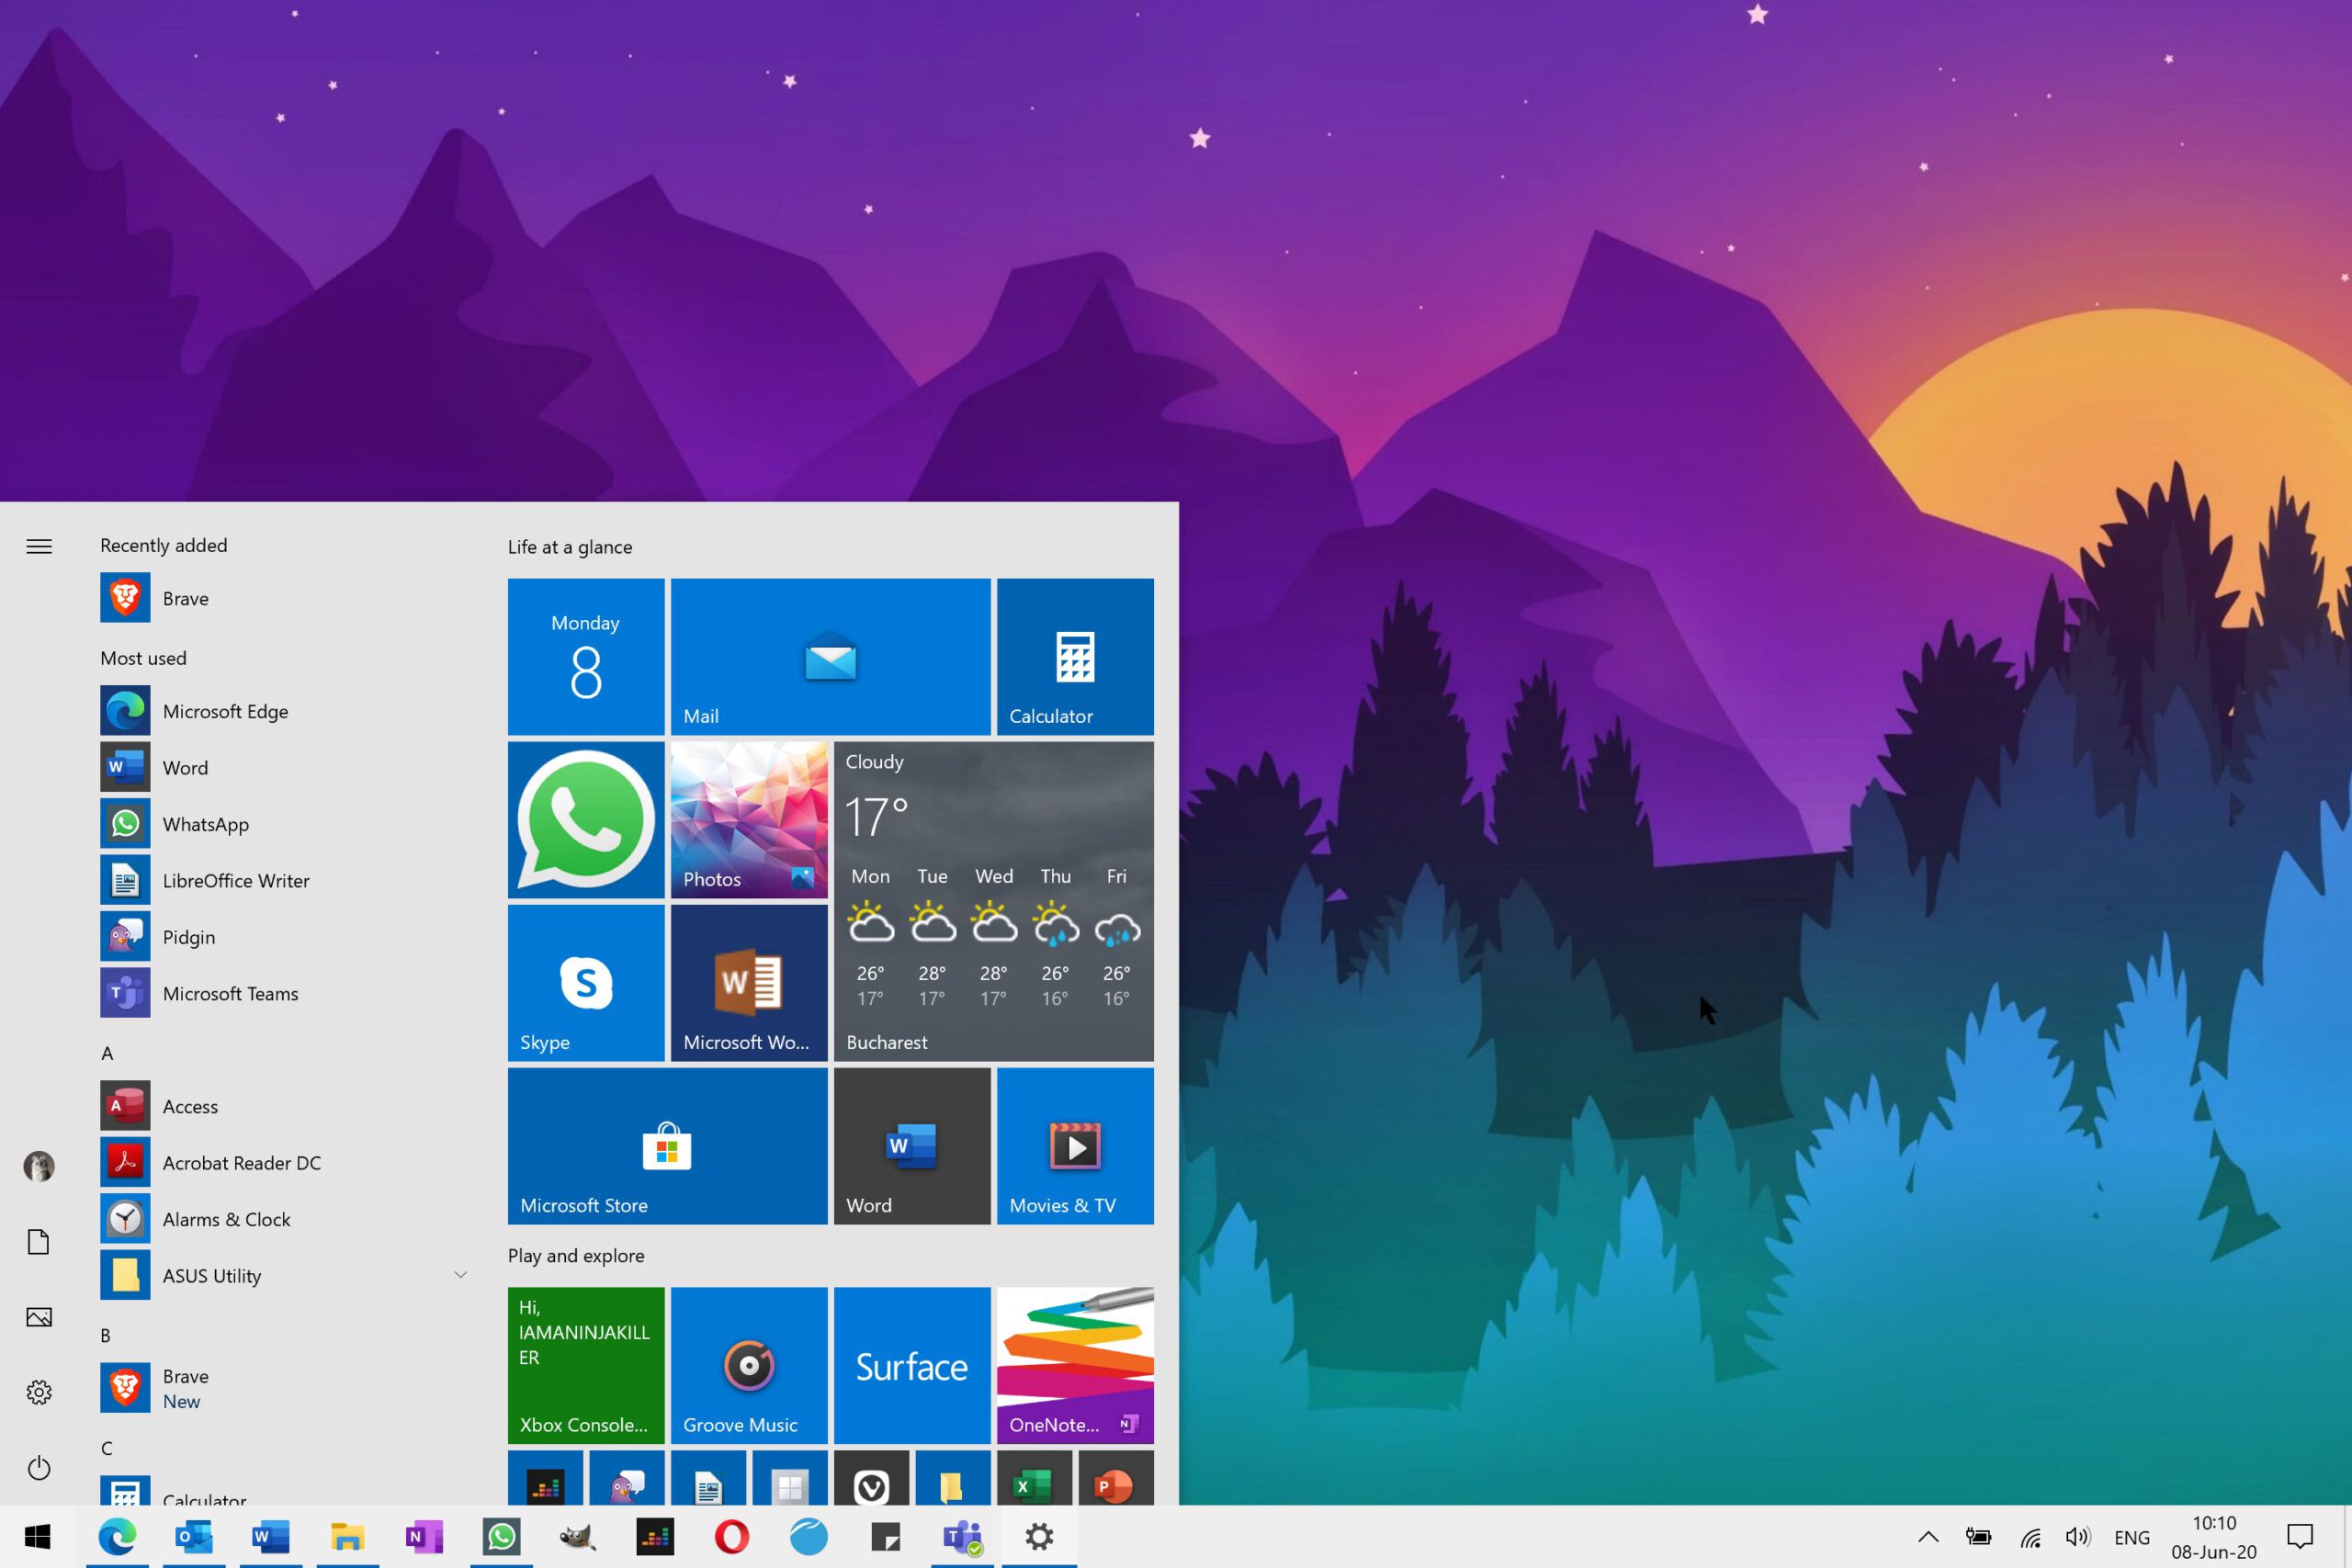The width and height of the screenshot is (2352, 1568).
Task: Open the small Vivaldi tile
Action: click(871, 1478)
